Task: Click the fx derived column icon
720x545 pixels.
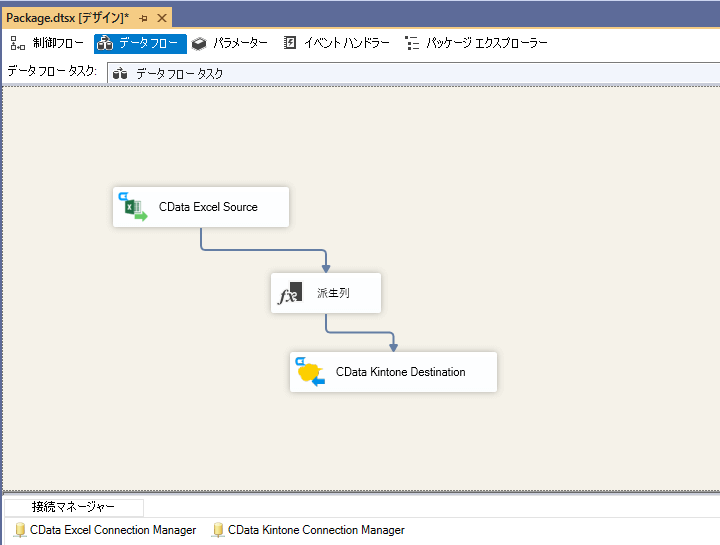Action: pos(290,293)
